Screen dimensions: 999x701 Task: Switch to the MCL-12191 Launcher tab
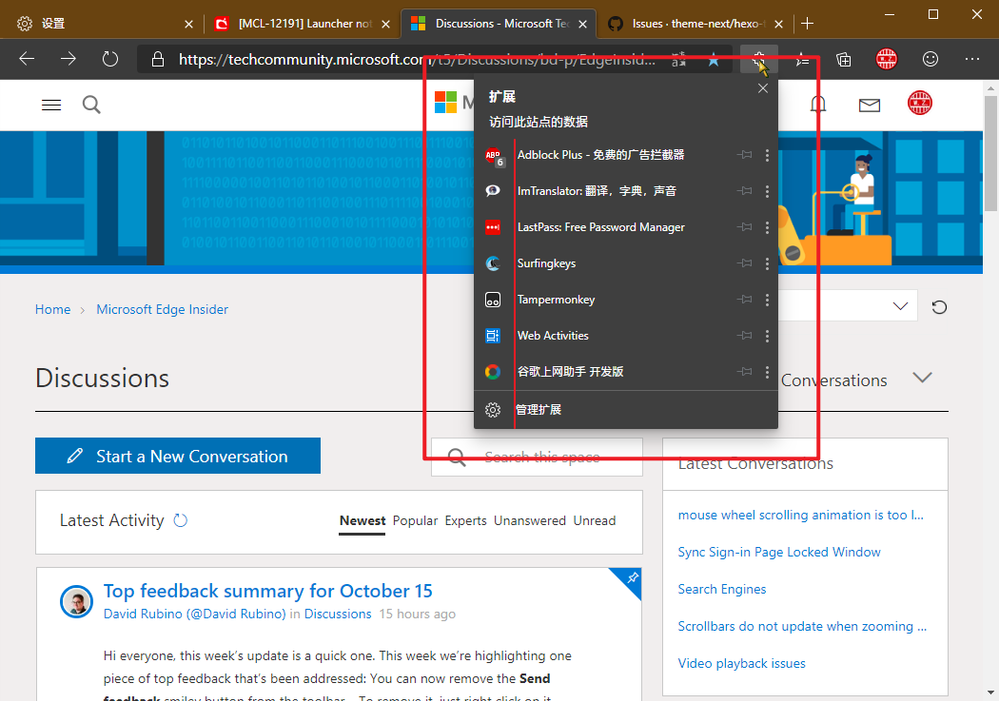click(x=302, y=24)
